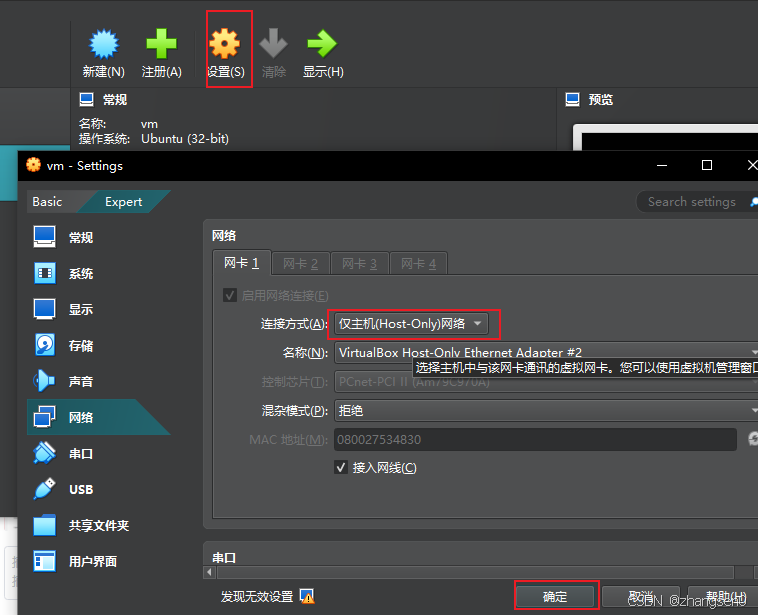Click the horizontal scrollbar left arrow
This screenshot has width=758, height=615.
pos(209,572)
